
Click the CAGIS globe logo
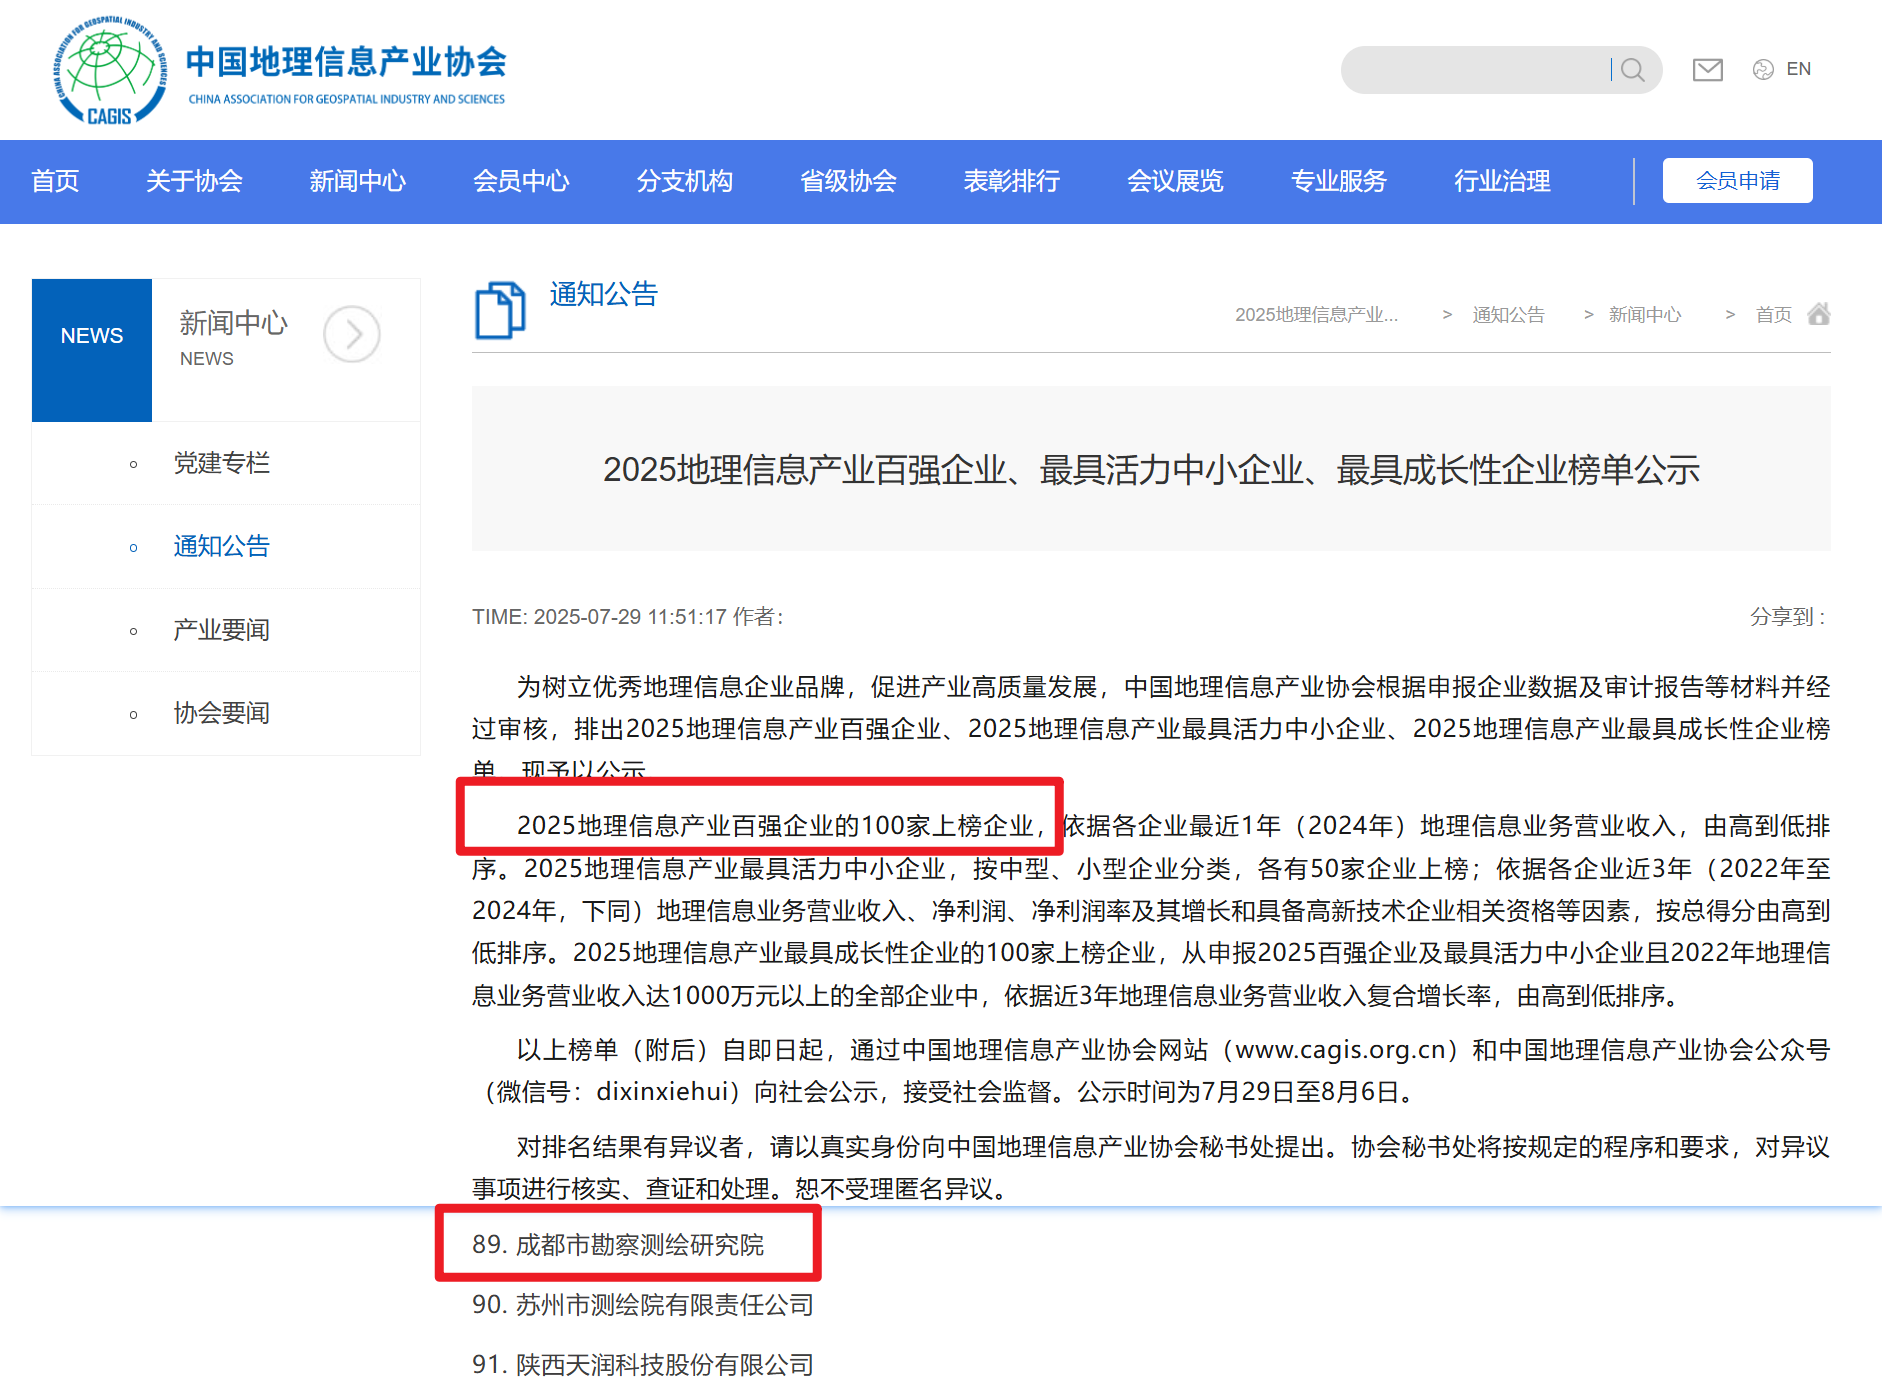[110, 69]
